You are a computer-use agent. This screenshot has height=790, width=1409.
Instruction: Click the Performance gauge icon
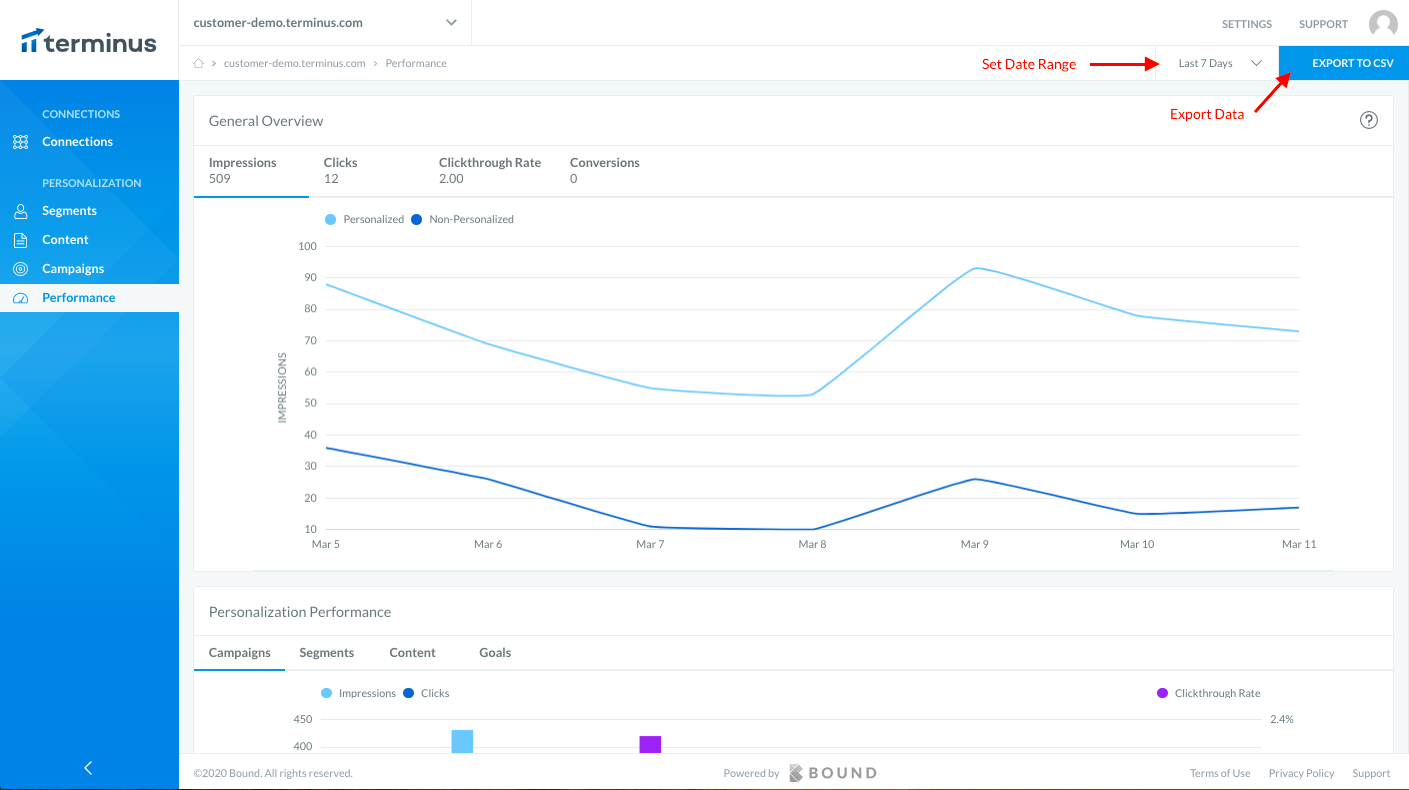pos(20,298)
